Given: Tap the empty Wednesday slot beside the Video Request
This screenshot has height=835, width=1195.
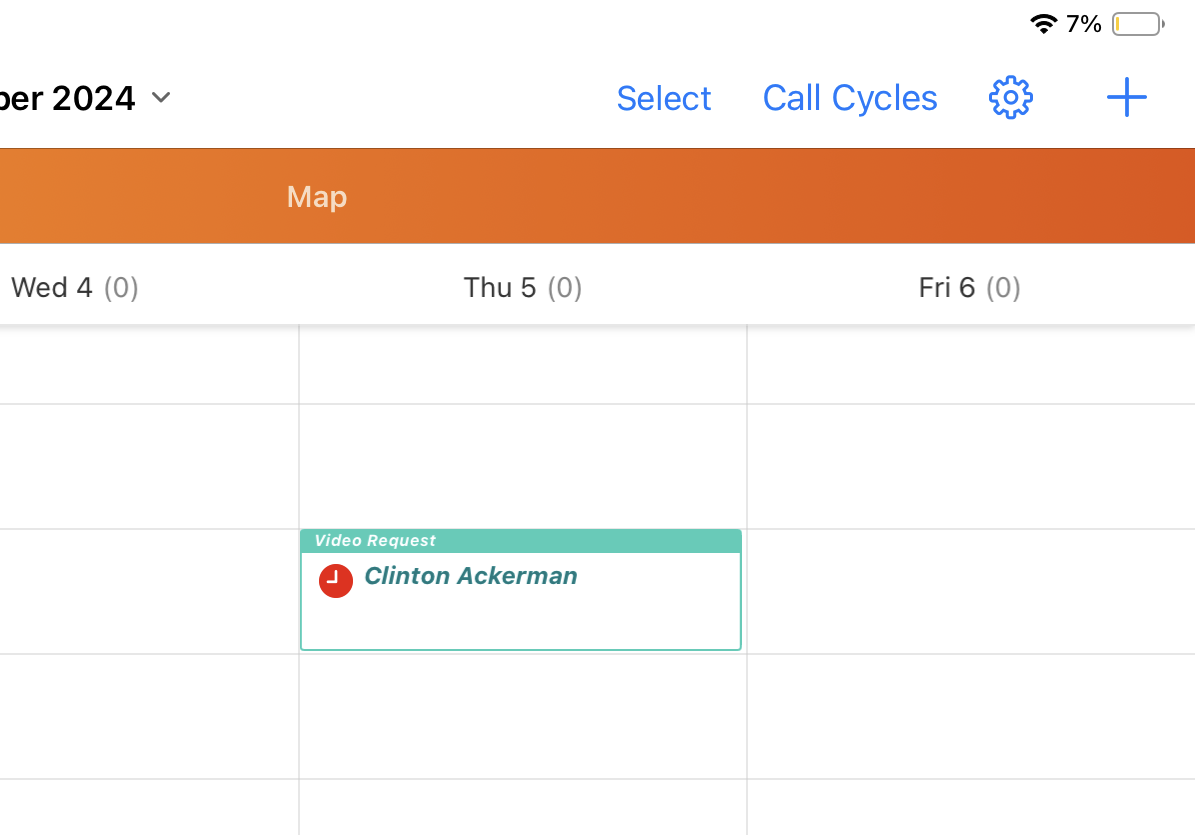Looking at the screenshot, I should click(149, 591).
